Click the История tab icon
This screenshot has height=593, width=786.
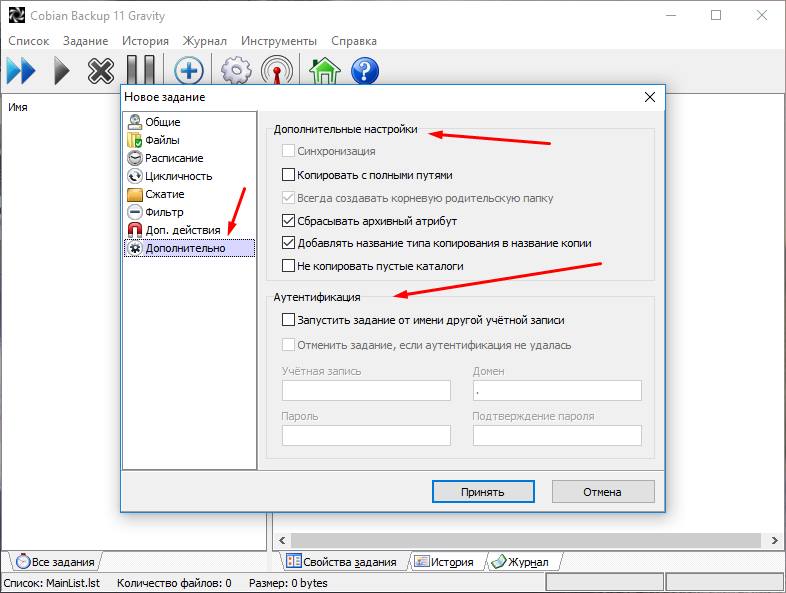pos(422,561)
